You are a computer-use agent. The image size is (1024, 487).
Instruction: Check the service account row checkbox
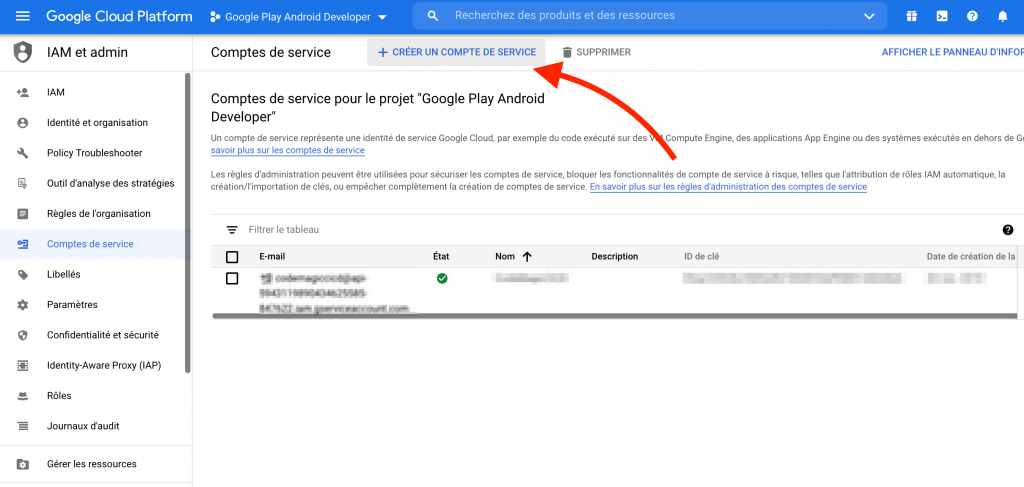pos(232,279)
